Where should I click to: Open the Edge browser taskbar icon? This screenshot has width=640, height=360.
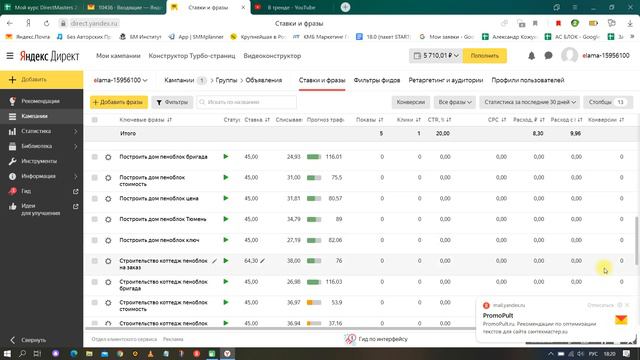[x=74, y=353]
